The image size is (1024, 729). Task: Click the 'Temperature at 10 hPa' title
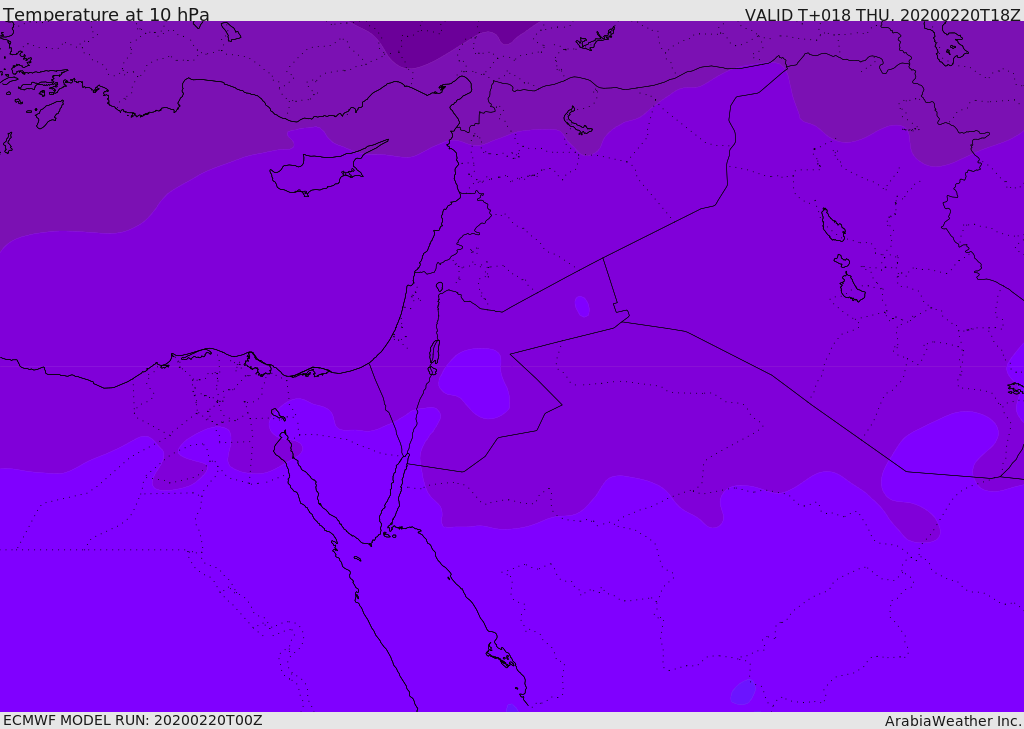pyautogui.click(x=106, y=14)
